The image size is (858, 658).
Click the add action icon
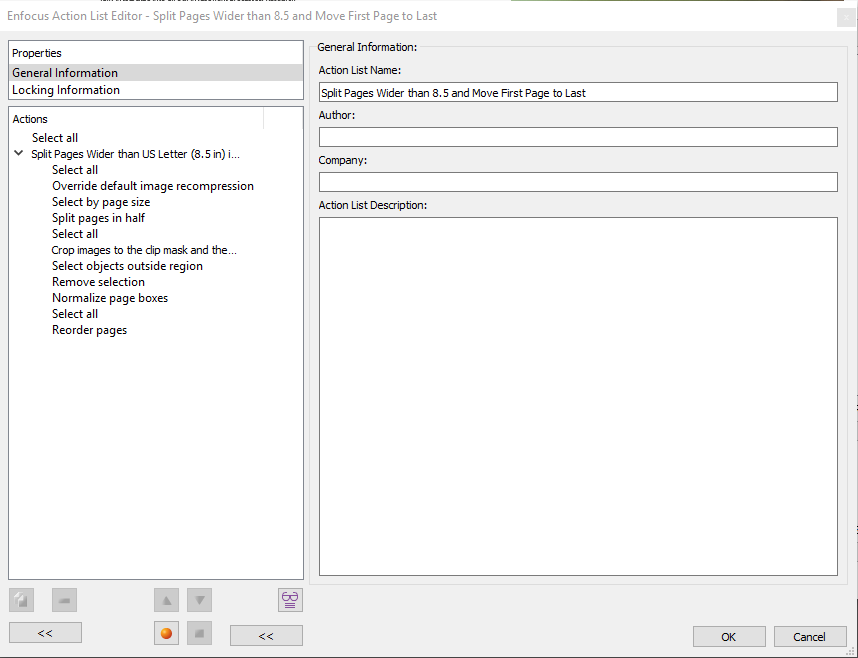coord(22,600)
